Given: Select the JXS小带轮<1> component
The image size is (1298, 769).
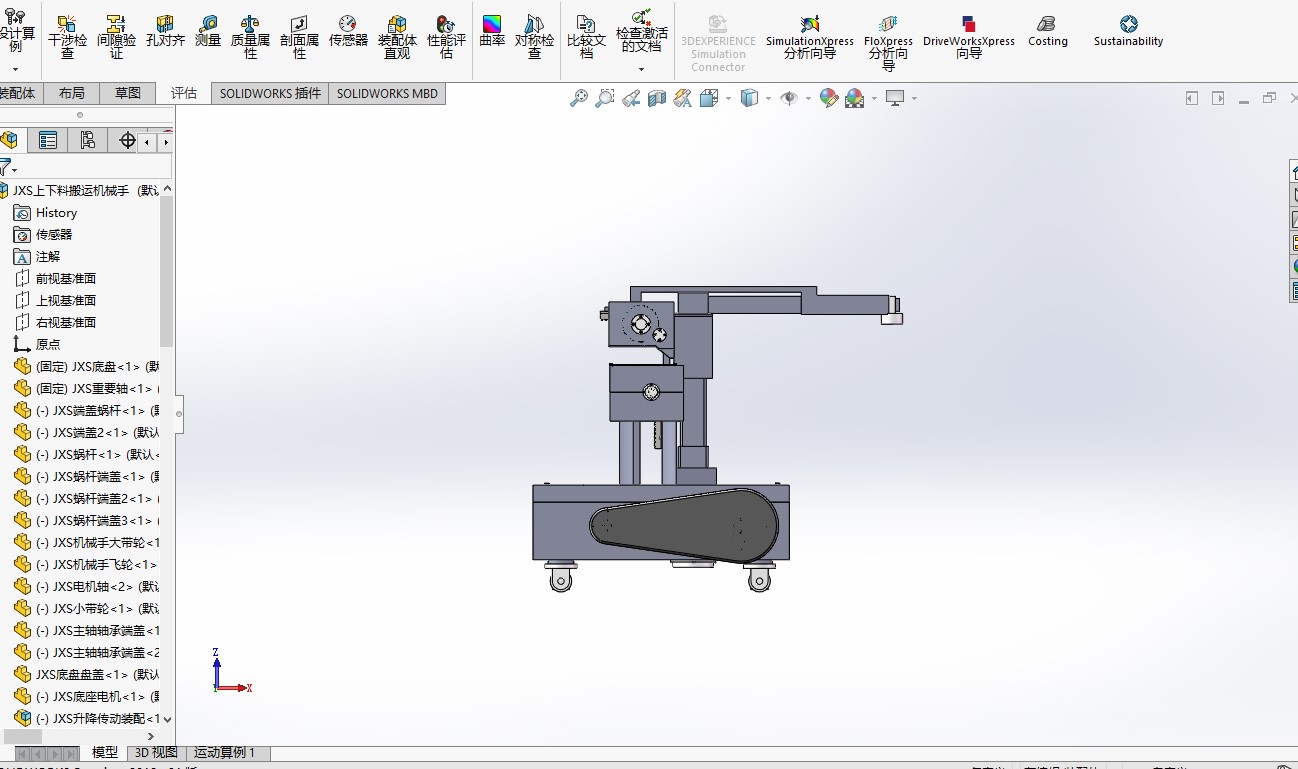Looking at the screenshot, I should [x=86, y=608].
